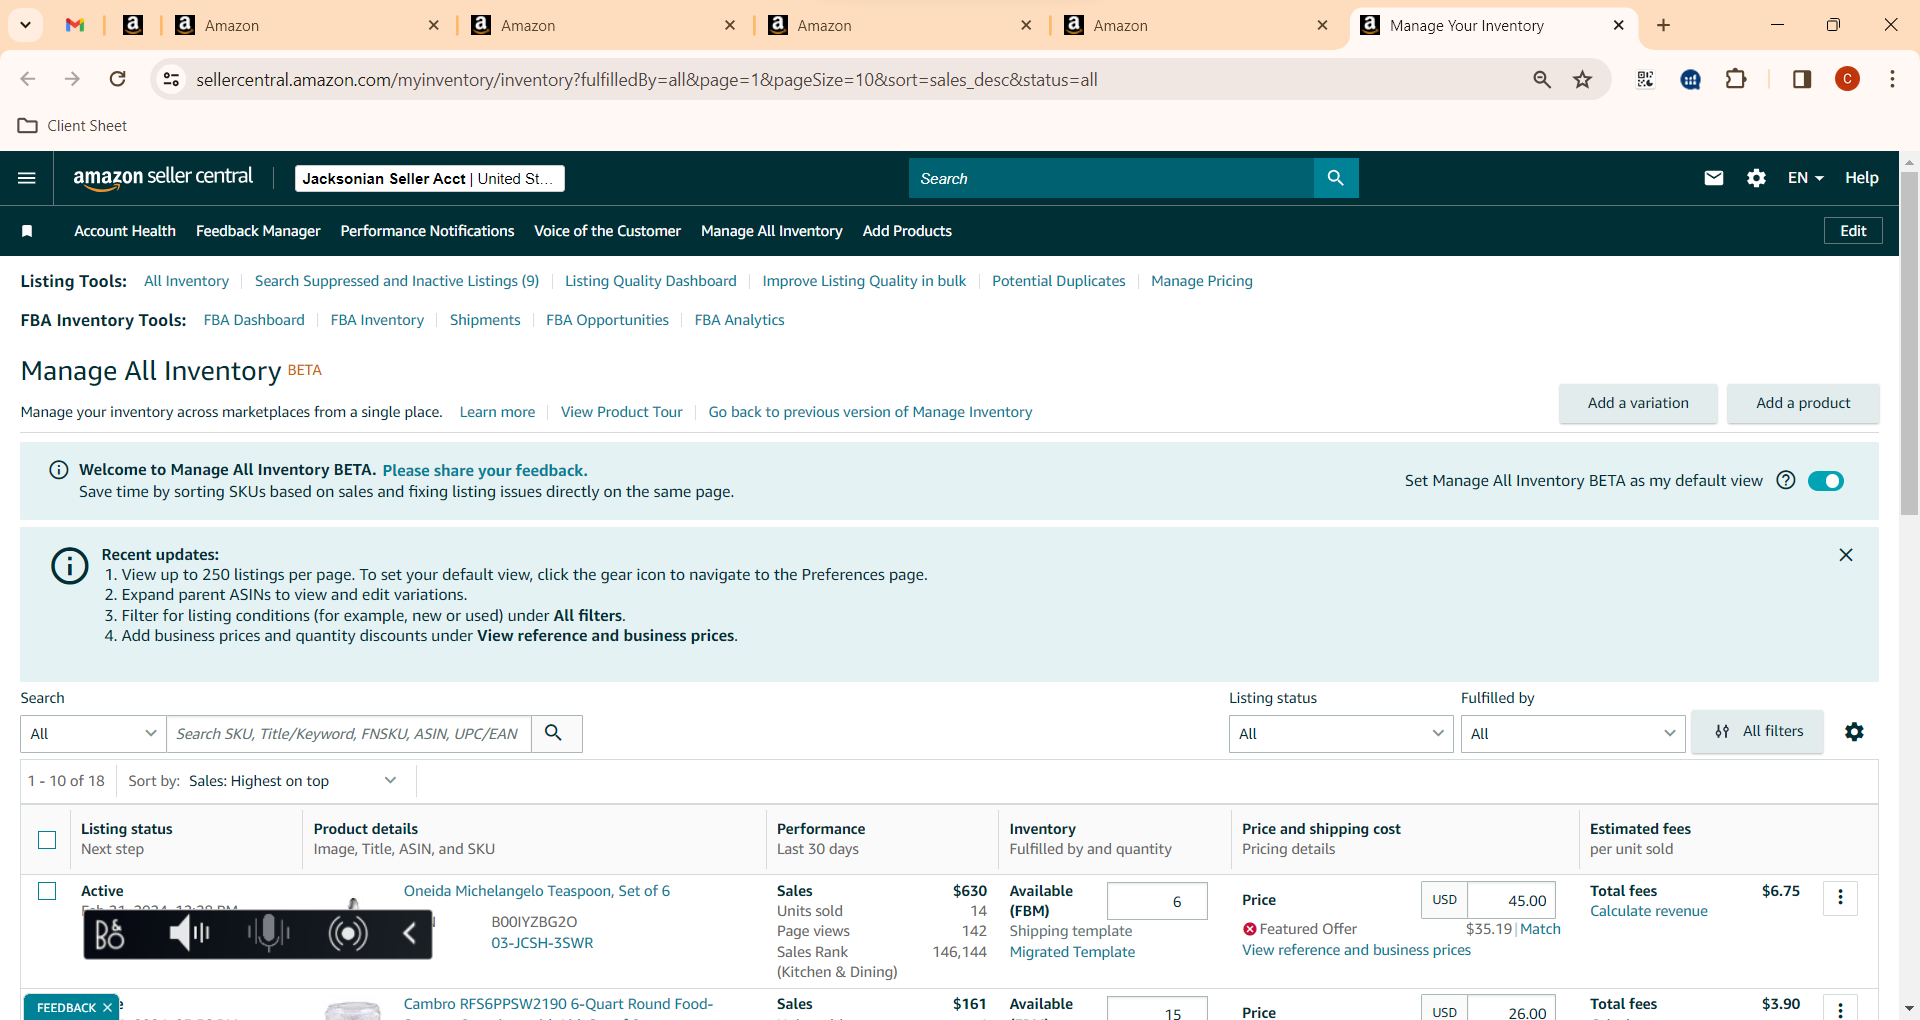Select Manage All Inventory in nav bar
This screenshot has height=1020, width=1920.
tap(772, 231)
